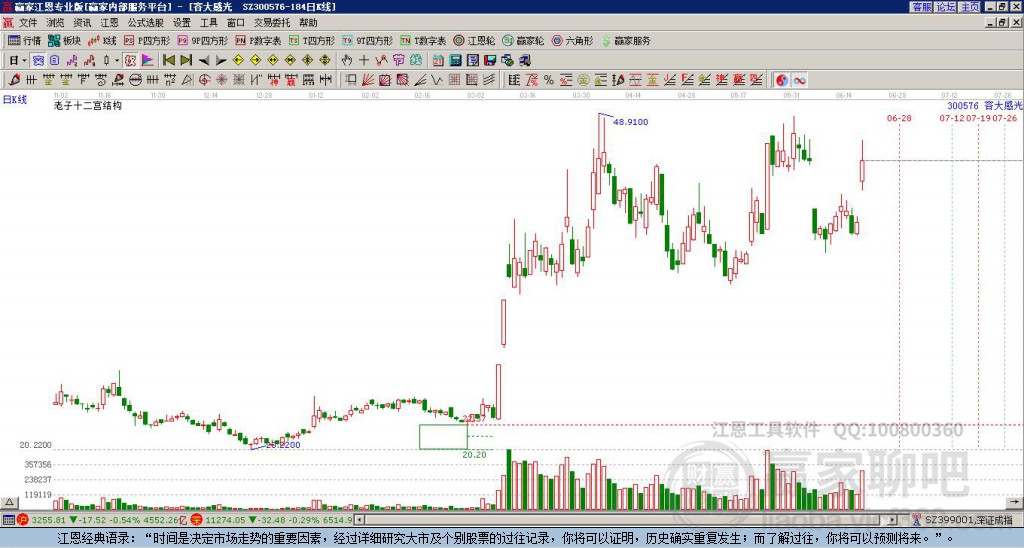
Task: Open the 行情 quotes view
Action: click(25, 40)
